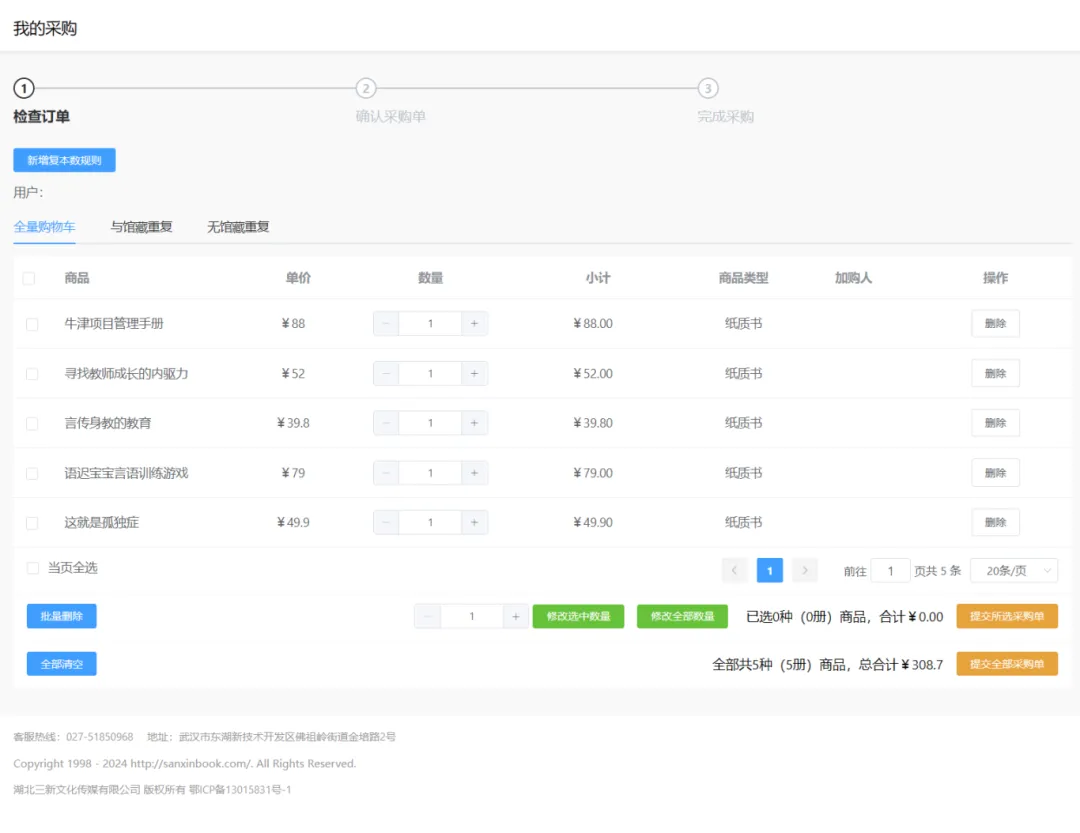
Task: Delete 言传身教的教育 from cart
Action: pos(995,423)
